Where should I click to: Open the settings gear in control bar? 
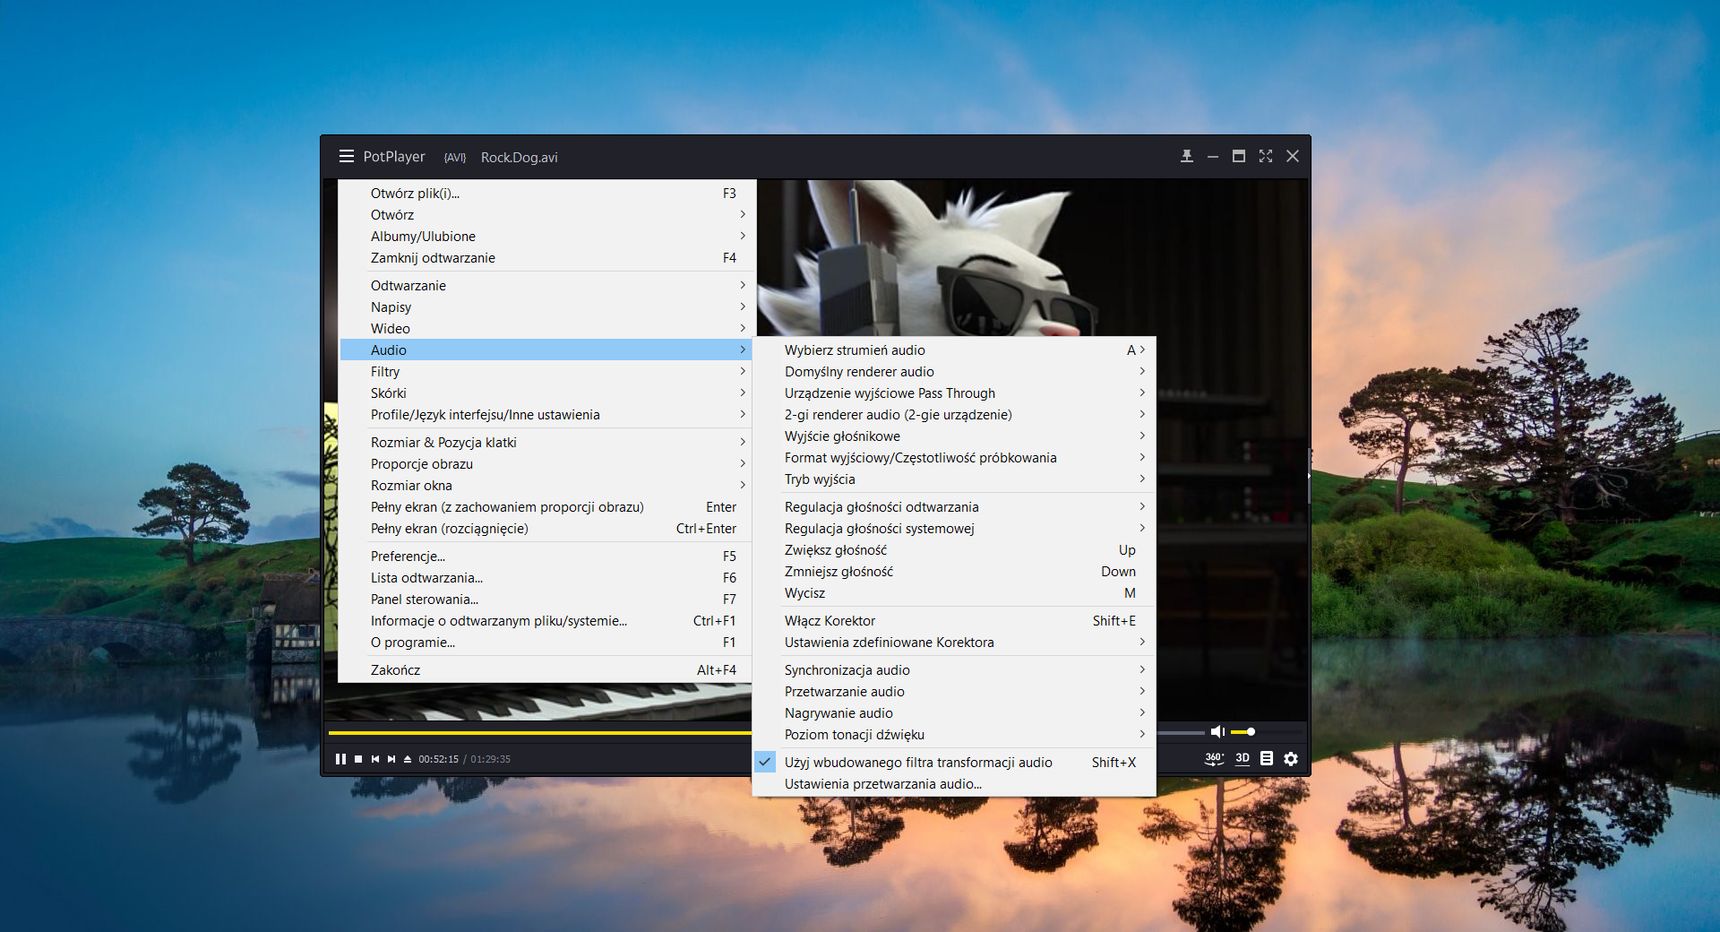tap(1291, 759)
